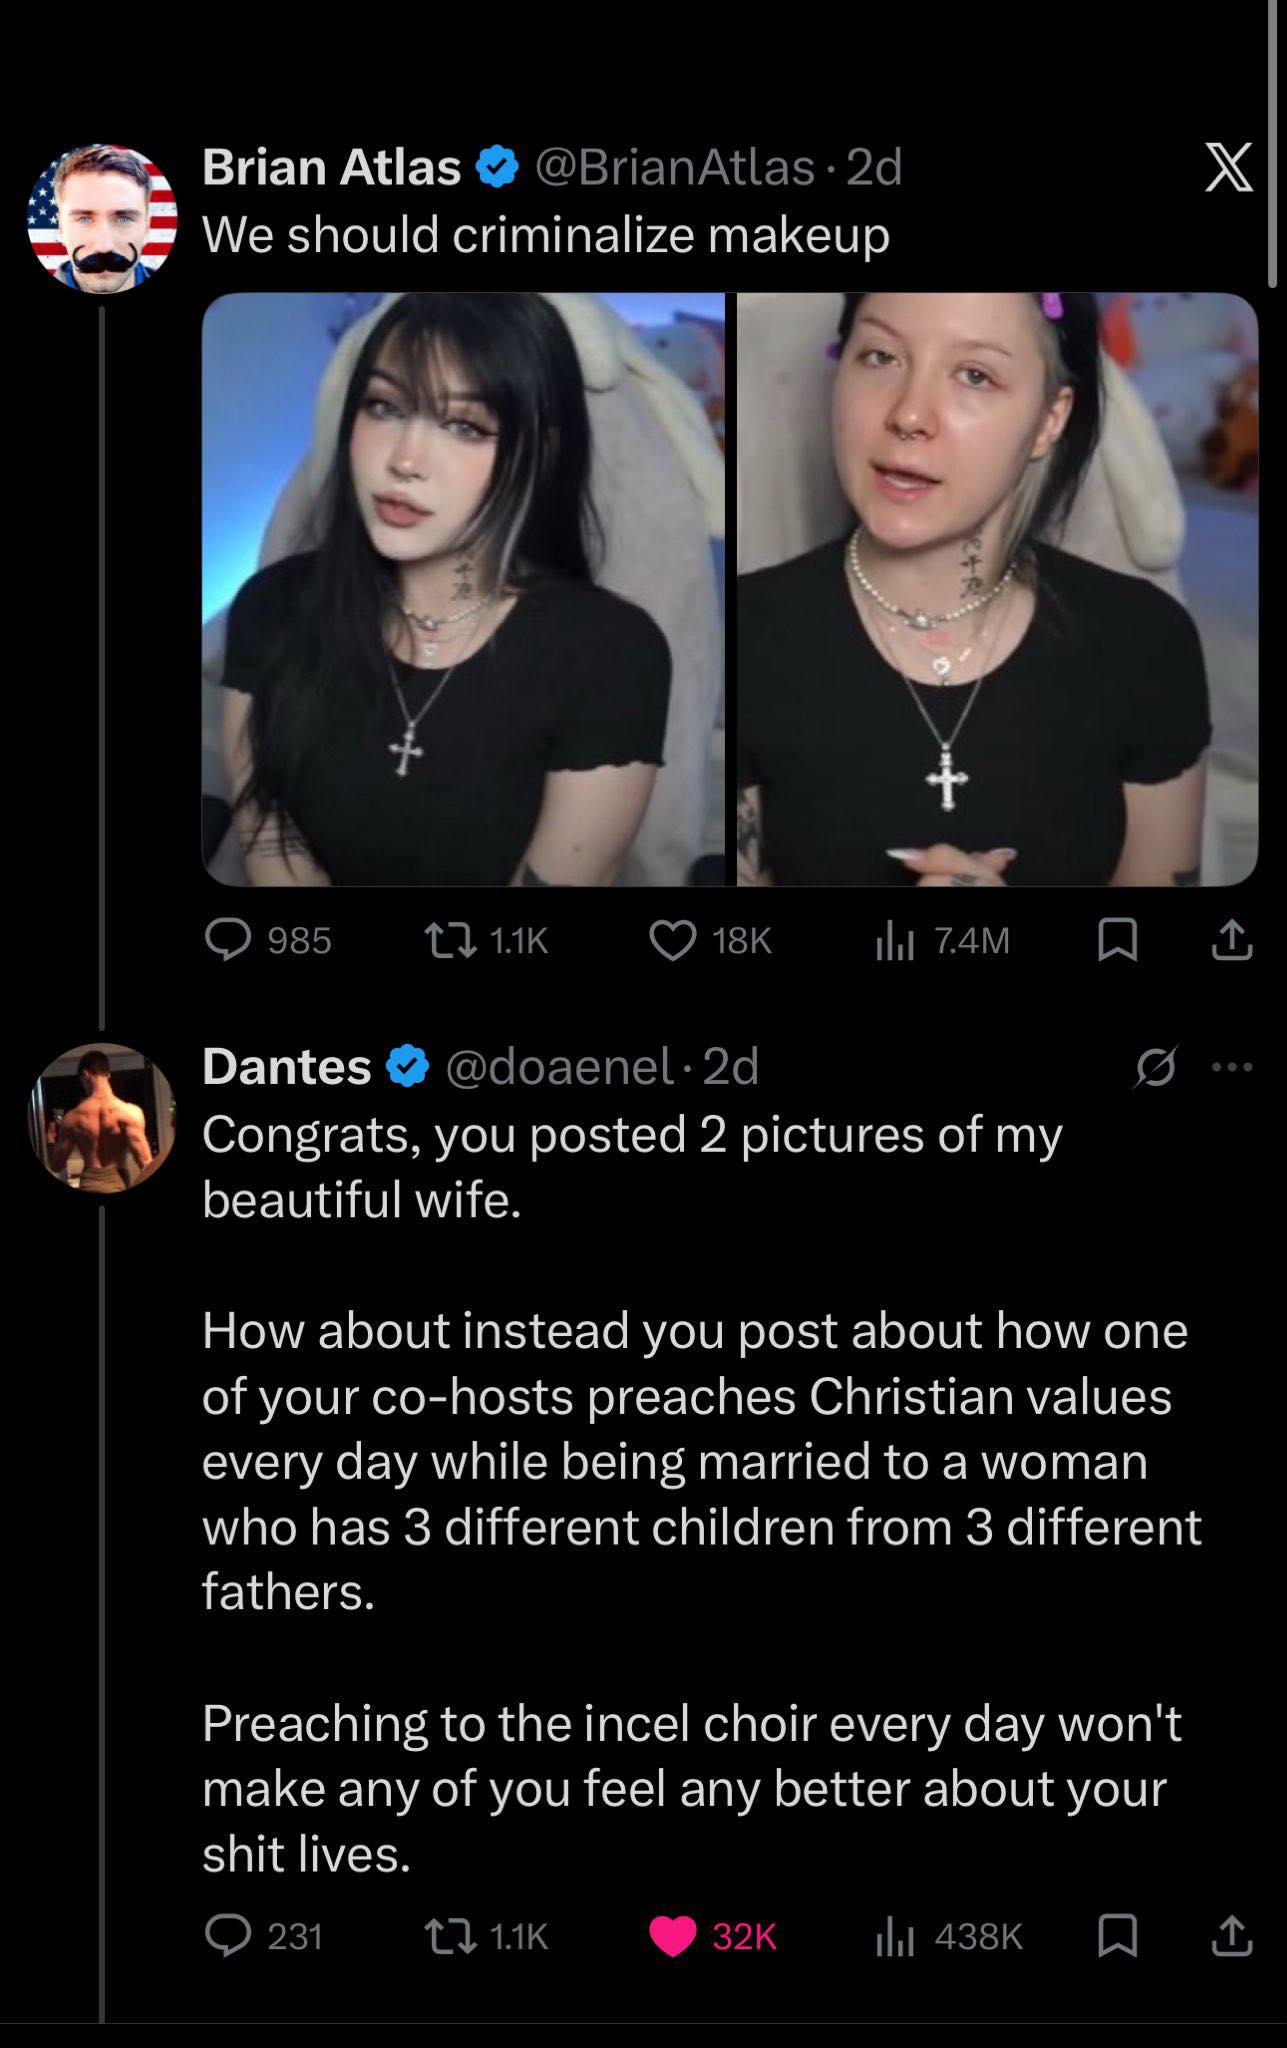Viewport: 1287px width, 2048px height.
Task: Like the Brian Atlas post
Action: coord(673,941)
